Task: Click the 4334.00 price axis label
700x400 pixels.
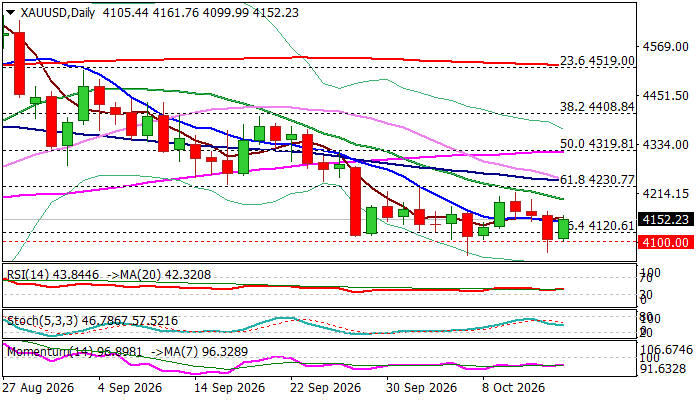Action: (x=665, y=145)
